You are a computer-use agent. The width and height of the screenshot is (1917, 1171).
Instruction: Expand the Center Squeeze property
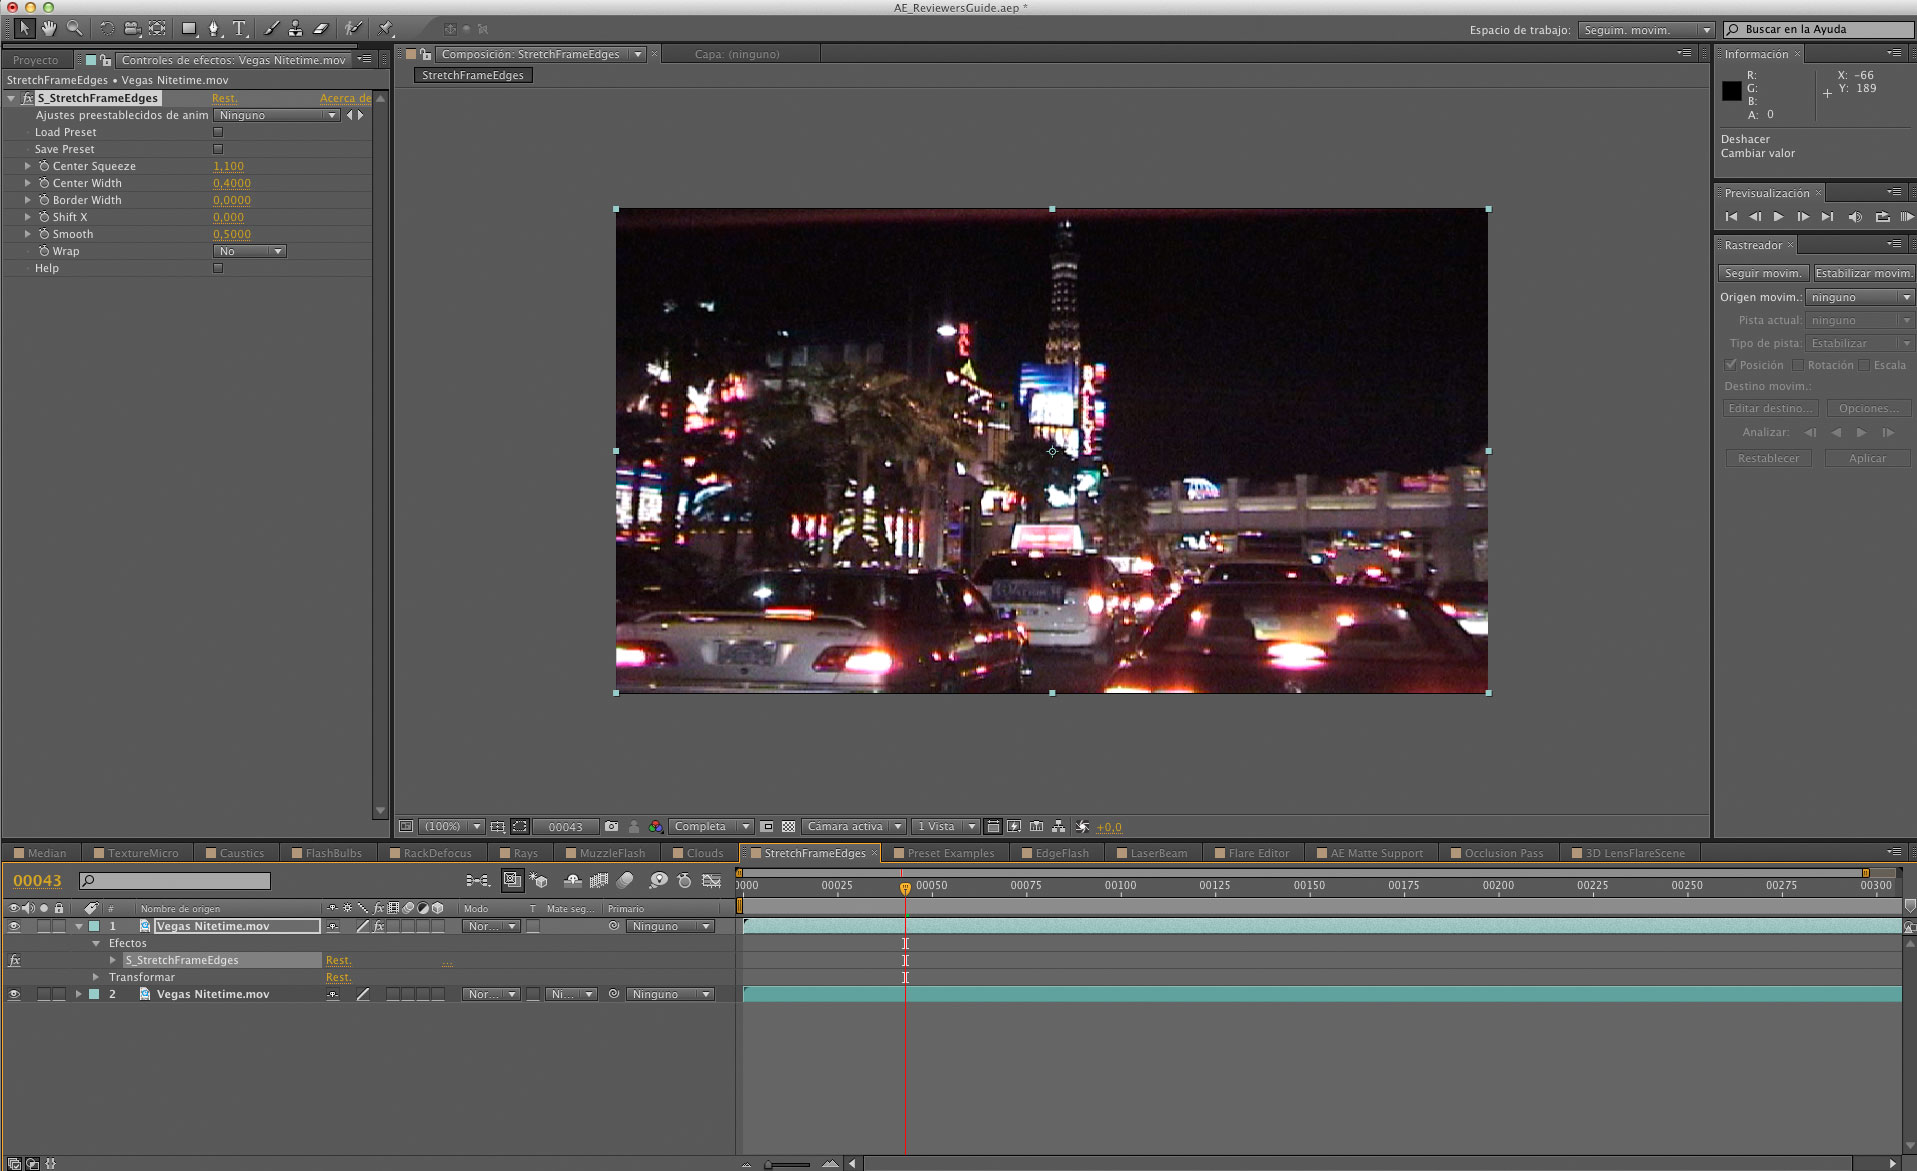27,166
